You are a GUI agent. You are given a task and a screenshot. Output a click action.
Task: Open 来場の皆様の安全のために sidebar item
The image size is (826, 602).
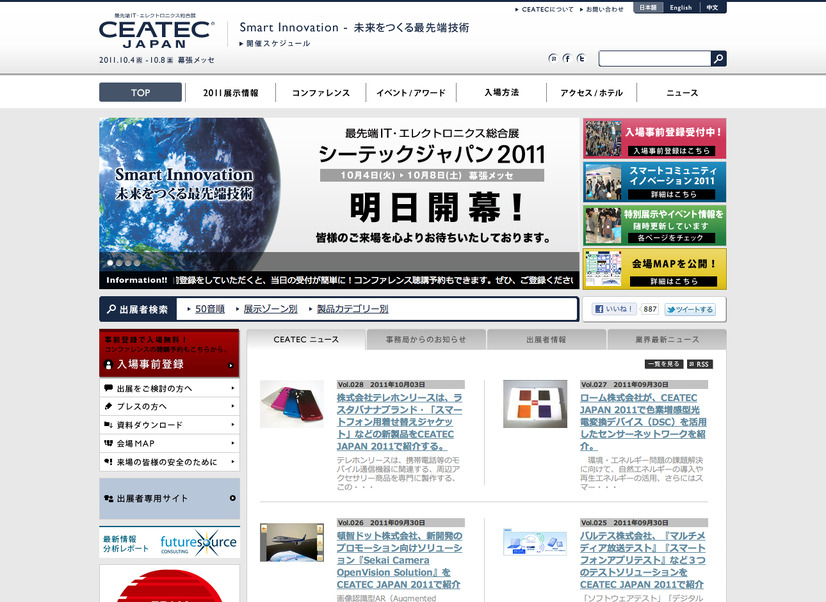(169, 462)
